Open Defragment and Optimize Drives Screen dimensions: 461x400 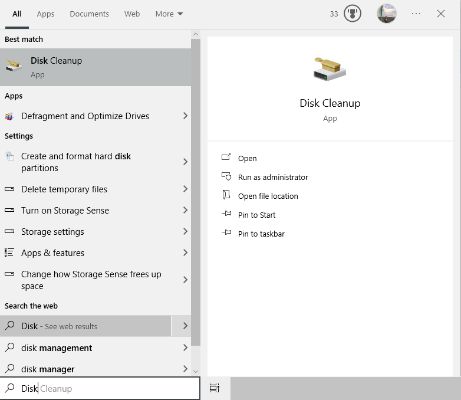85,116
